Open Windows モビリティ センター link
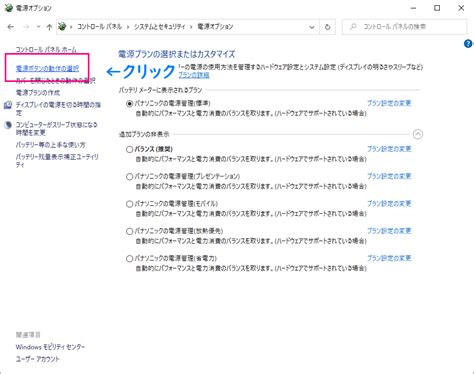This screenshot has height=374, width=474. point(50,347)
